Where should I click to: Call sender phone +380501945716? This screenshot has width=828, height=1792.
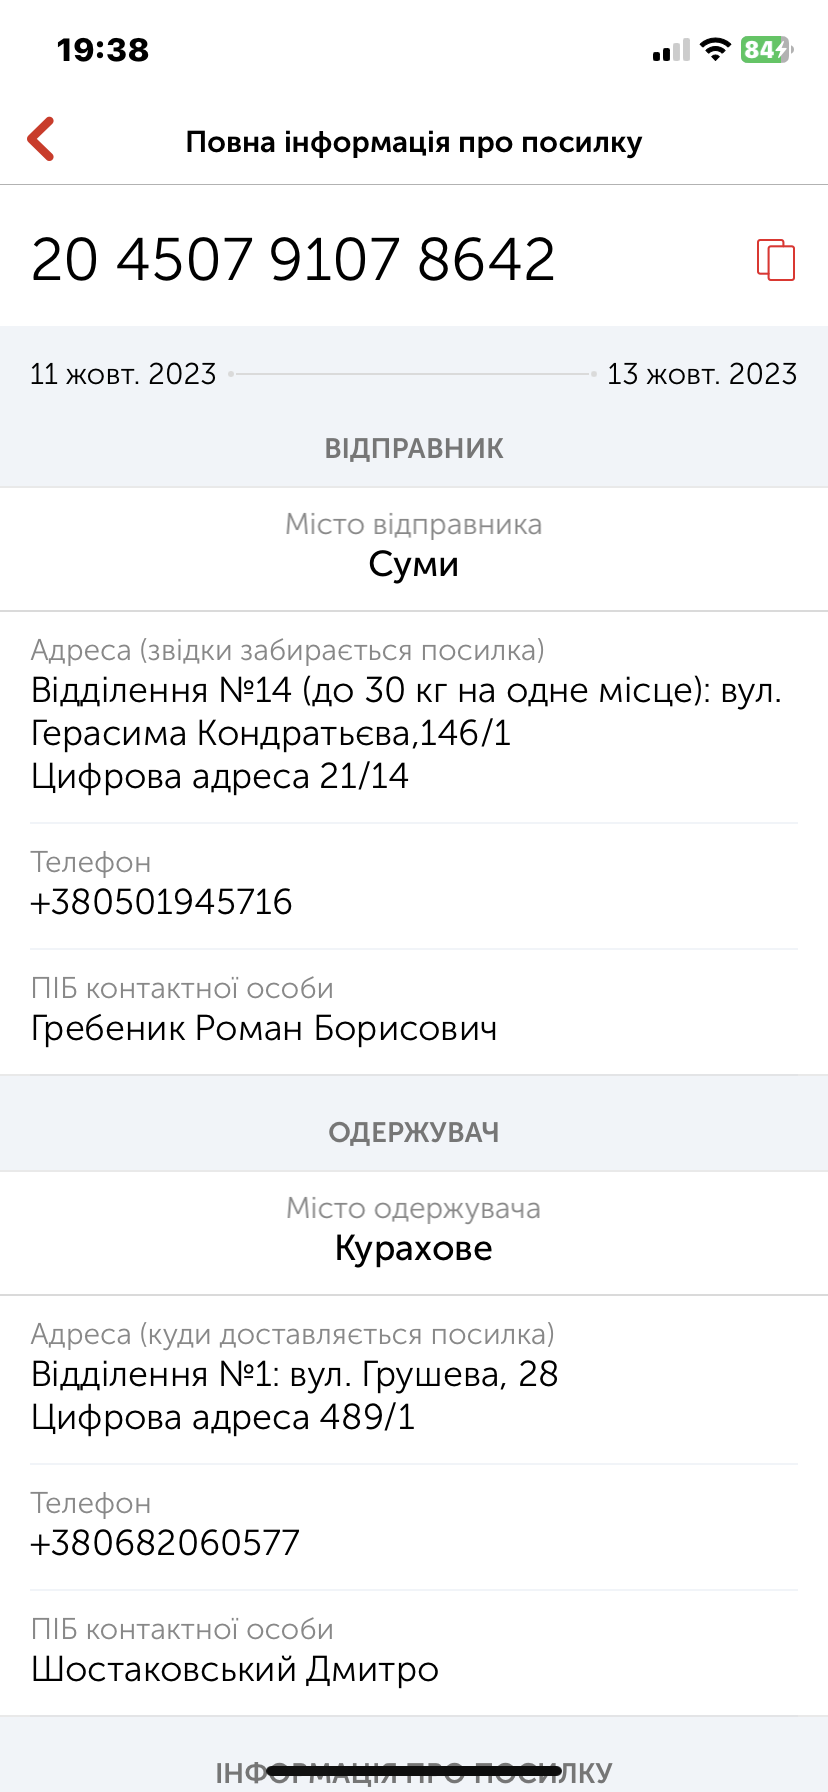161,902
